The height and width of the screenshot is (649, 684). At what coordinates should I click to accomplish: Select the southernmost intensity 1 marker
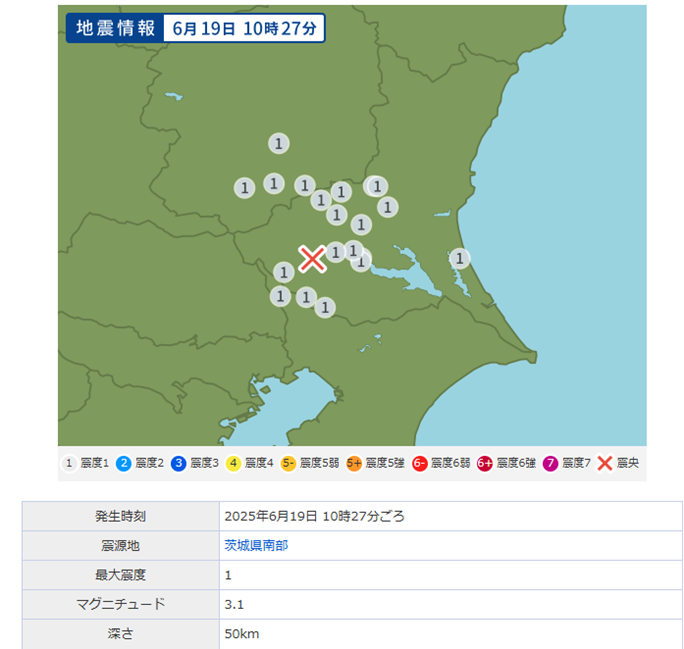324,307
